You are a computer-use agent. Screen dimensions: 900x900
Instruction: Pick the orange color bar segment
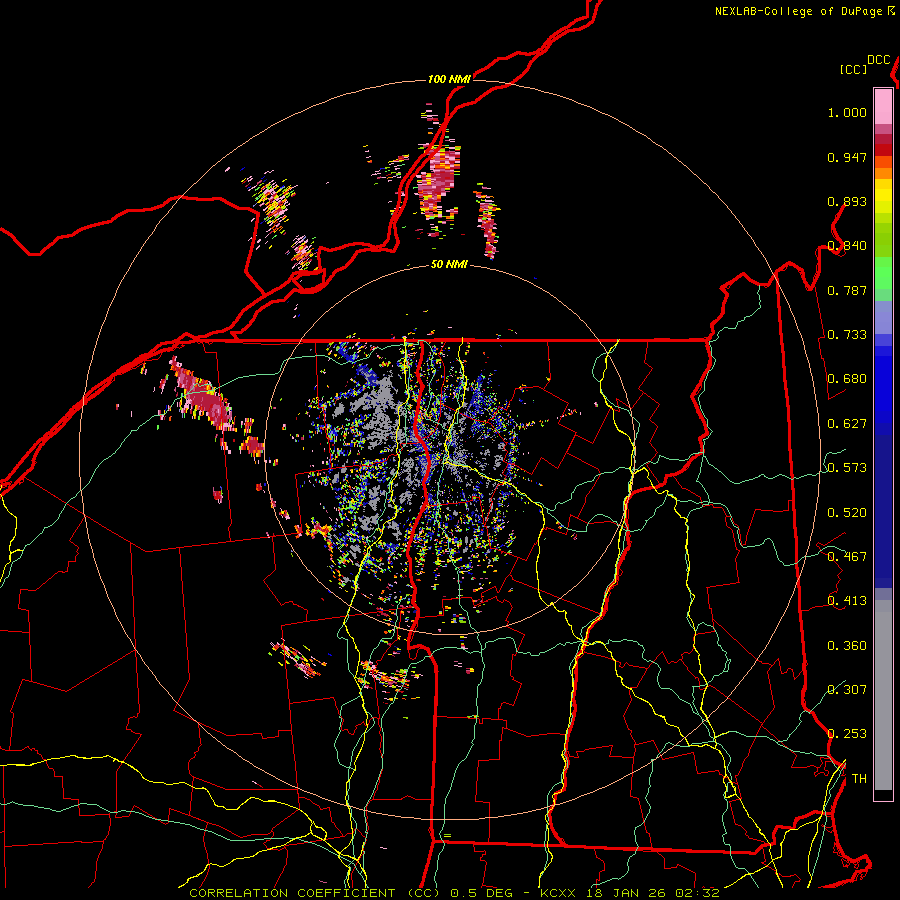[883, 173]
